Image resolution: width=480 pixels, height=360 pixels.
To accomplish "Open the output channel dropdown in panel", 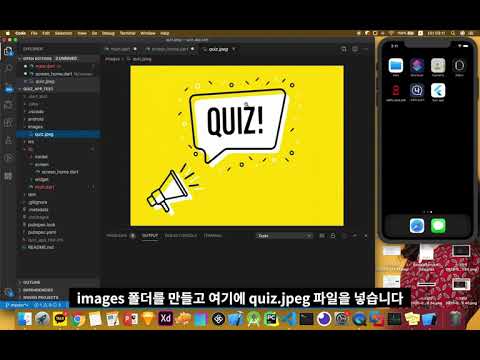I will click(x=284, y=236).
